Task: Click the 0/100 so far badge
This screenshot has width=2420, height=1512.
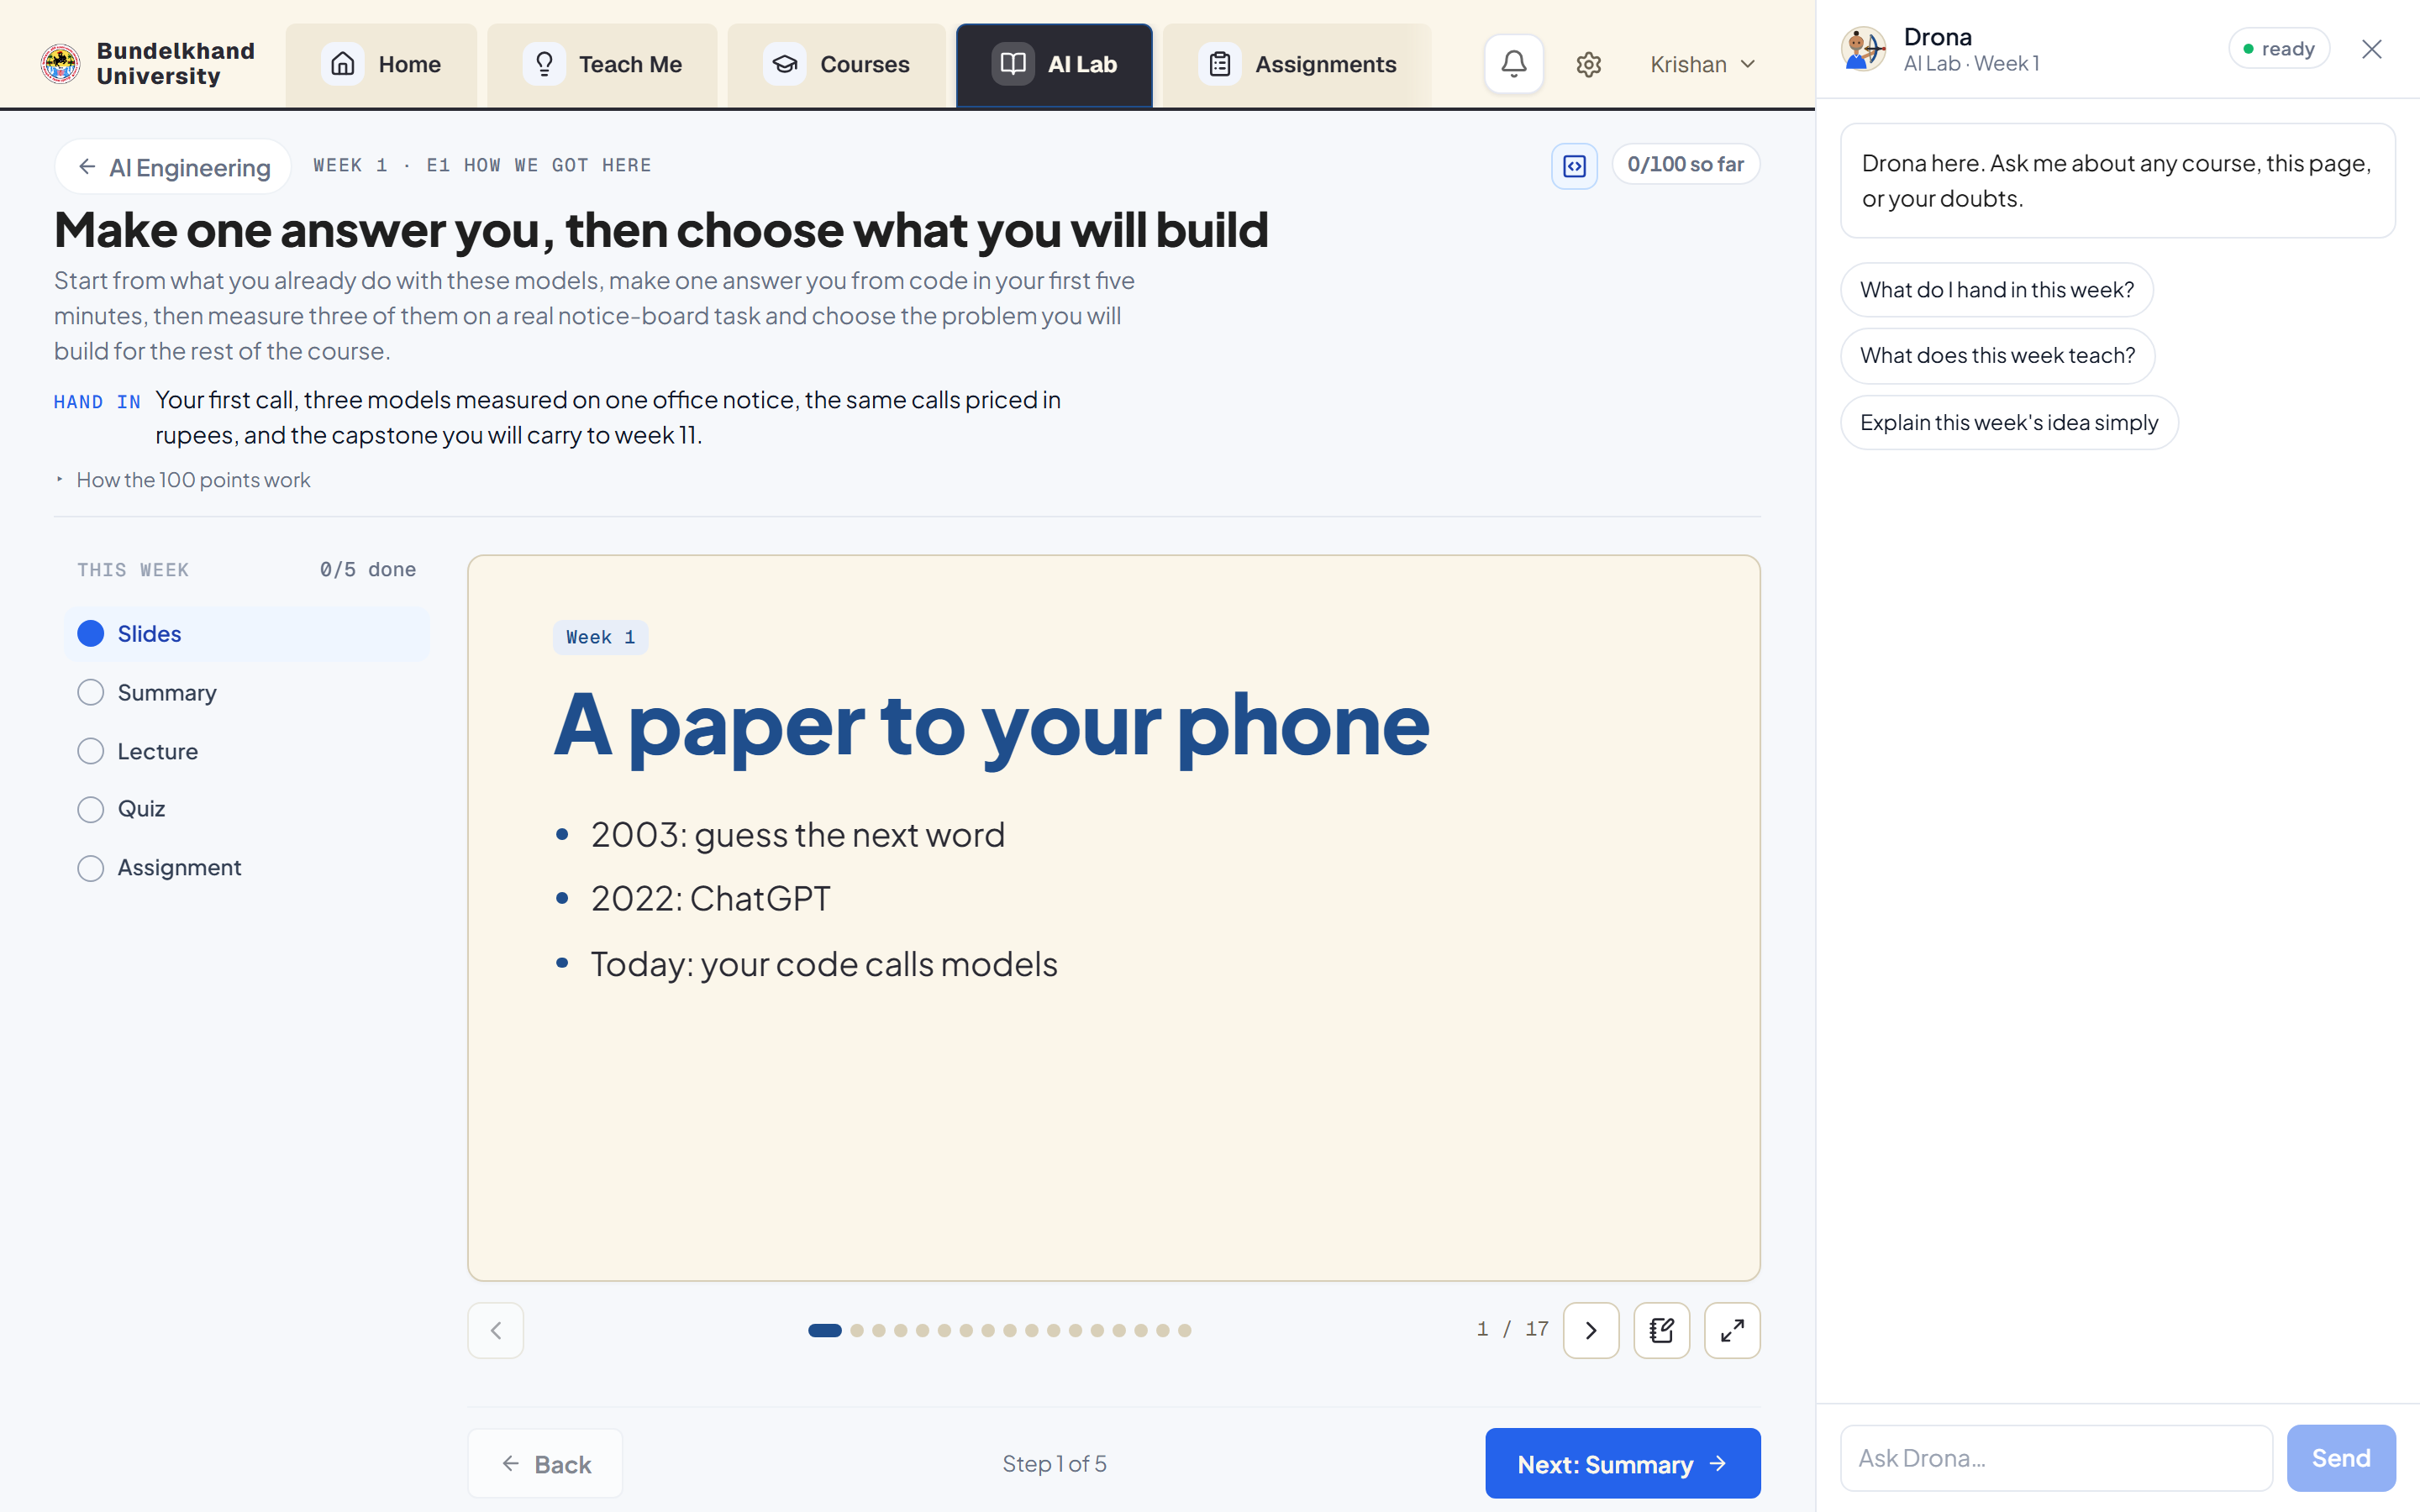Action: click(x=1686, y=165)
